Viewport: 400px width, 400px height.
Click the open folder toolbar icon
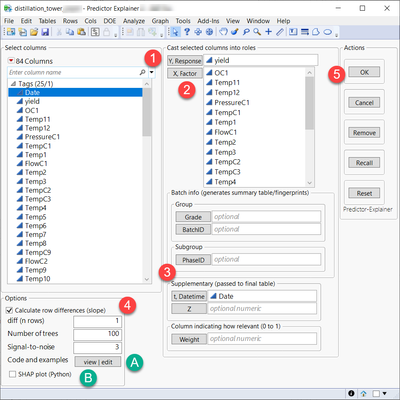pos(34,32)
